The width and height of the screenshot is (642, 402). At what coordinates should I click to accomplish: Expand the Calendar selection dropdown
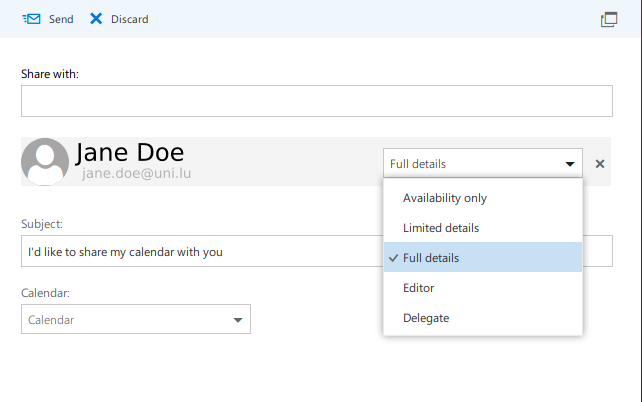tap(238, 320)
